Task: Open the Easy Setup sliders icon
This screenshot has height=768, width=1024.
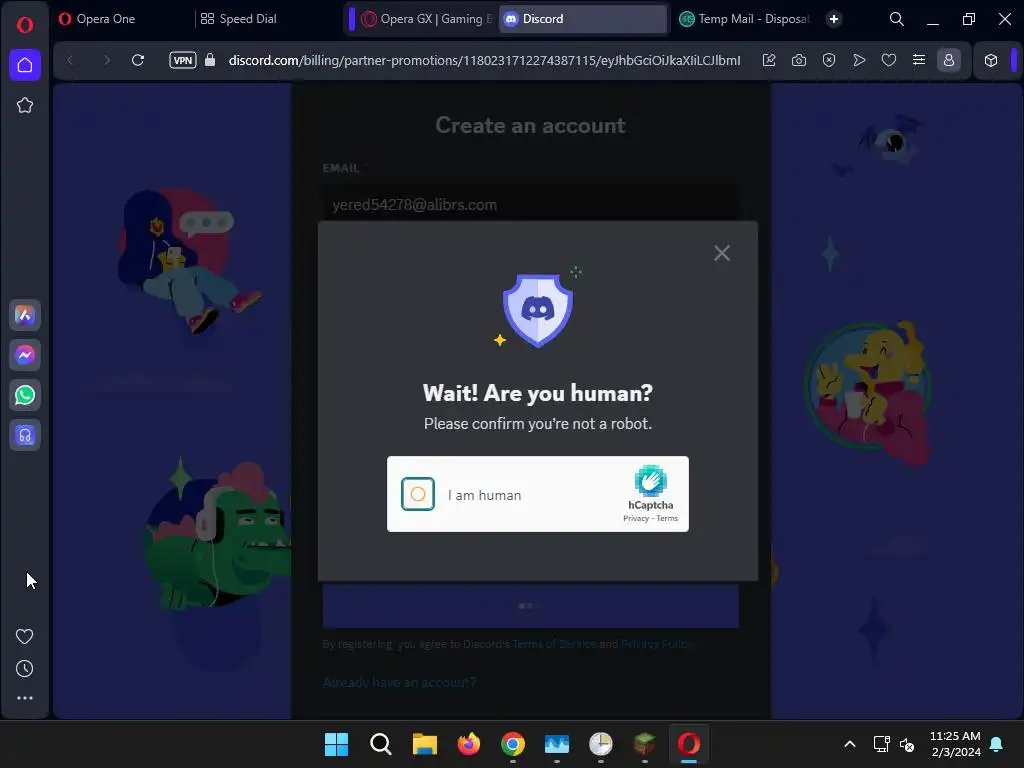Action: pos(919,60)
